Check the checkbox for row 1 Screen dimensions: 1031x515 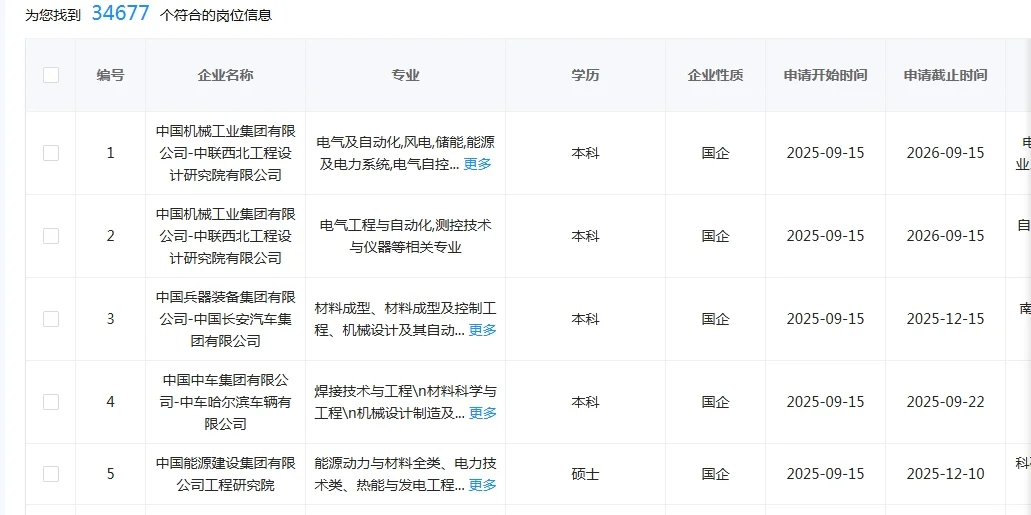coord(51,153)
